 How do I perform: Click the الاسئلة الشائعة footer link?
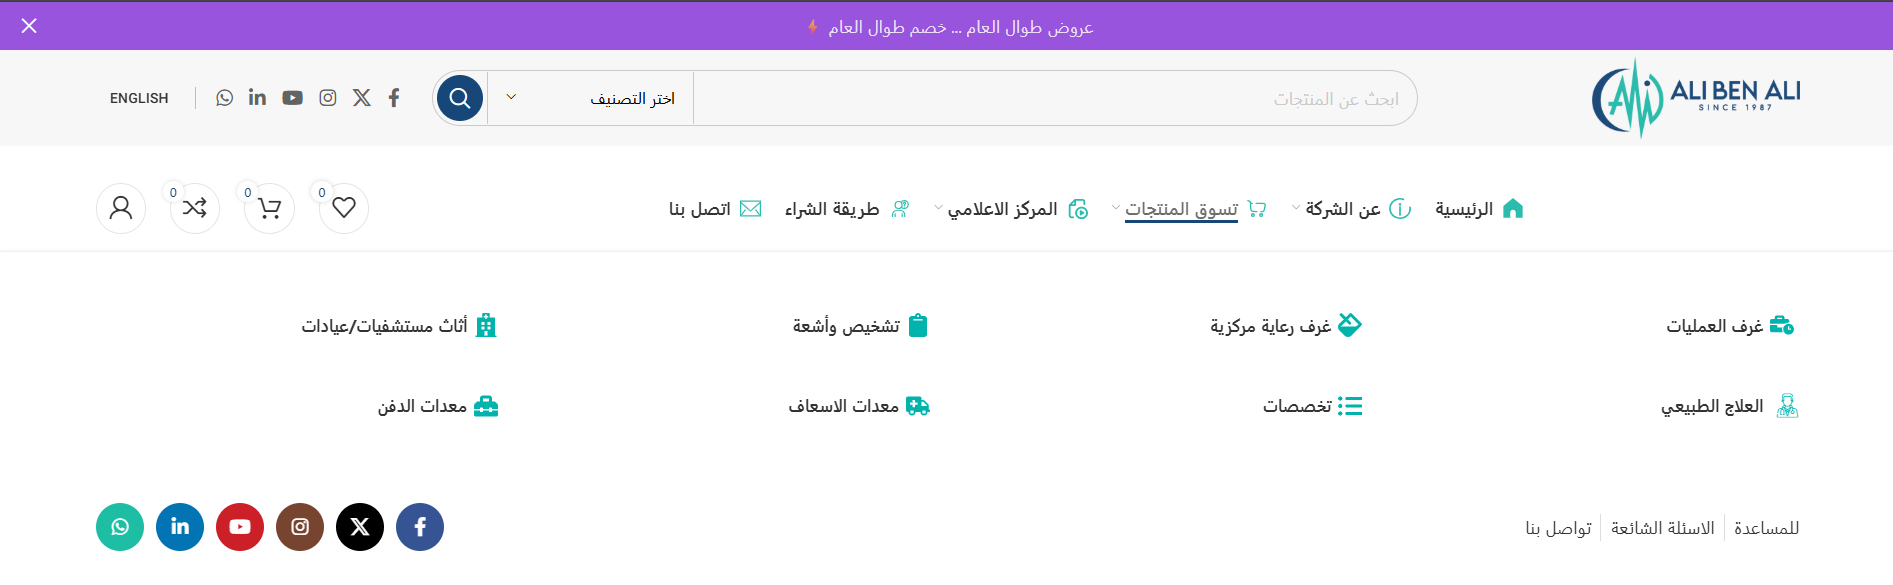pyautogui.click(x=1662, y=528)
